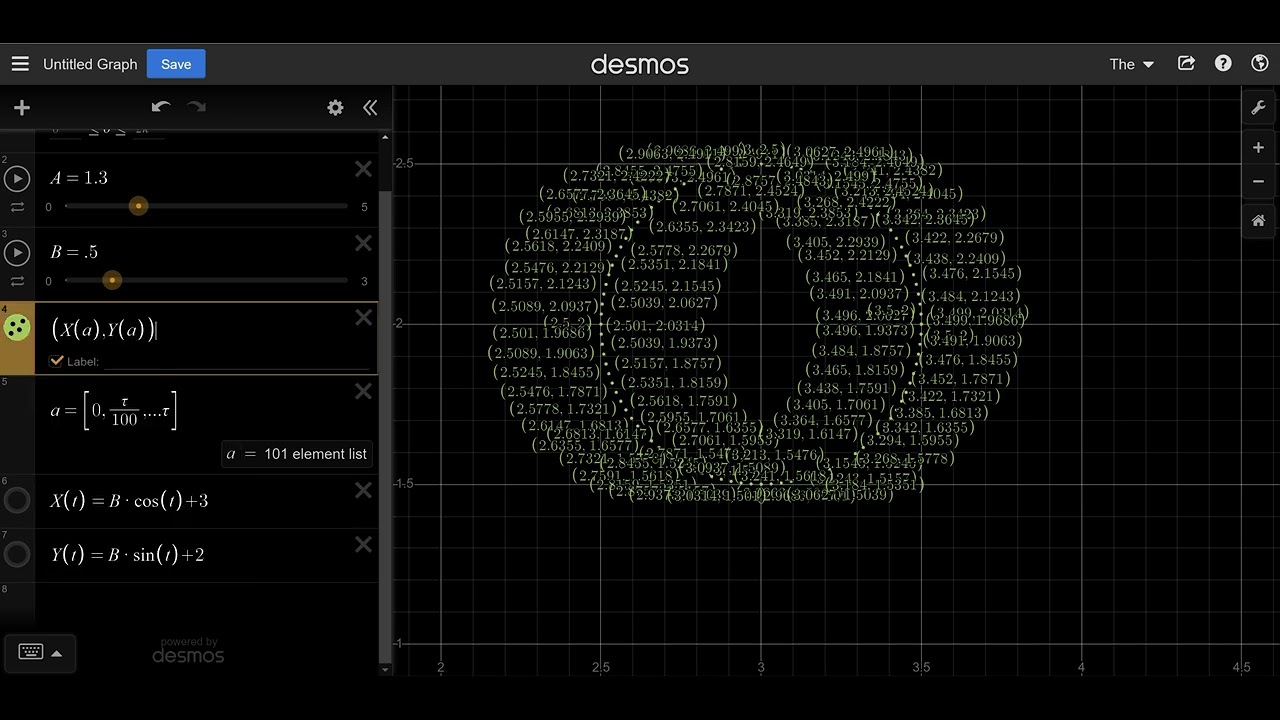
Task: Open the language globe icon
Action: click(1260, 64)
